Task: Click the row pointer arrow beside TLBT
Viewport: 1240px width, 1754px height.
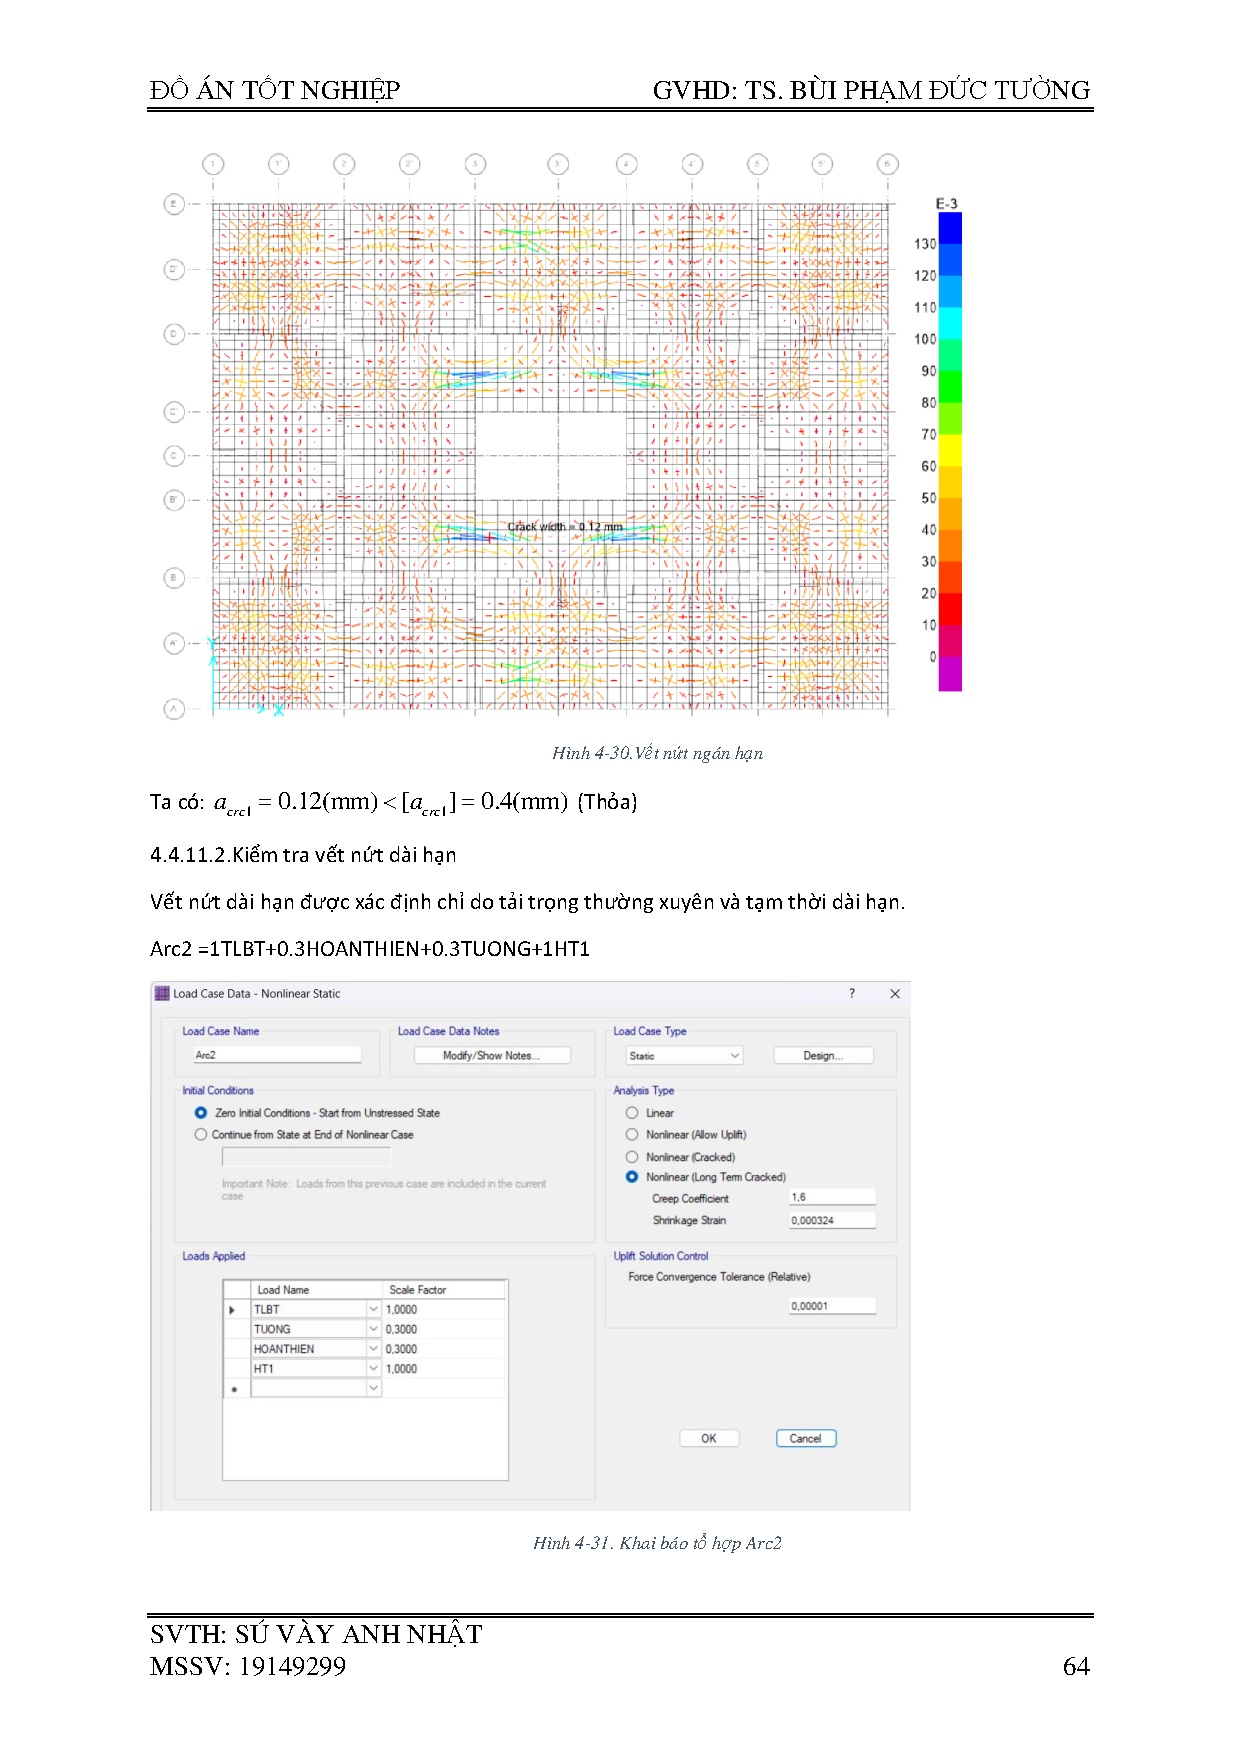Action: tap(233, 1310)
